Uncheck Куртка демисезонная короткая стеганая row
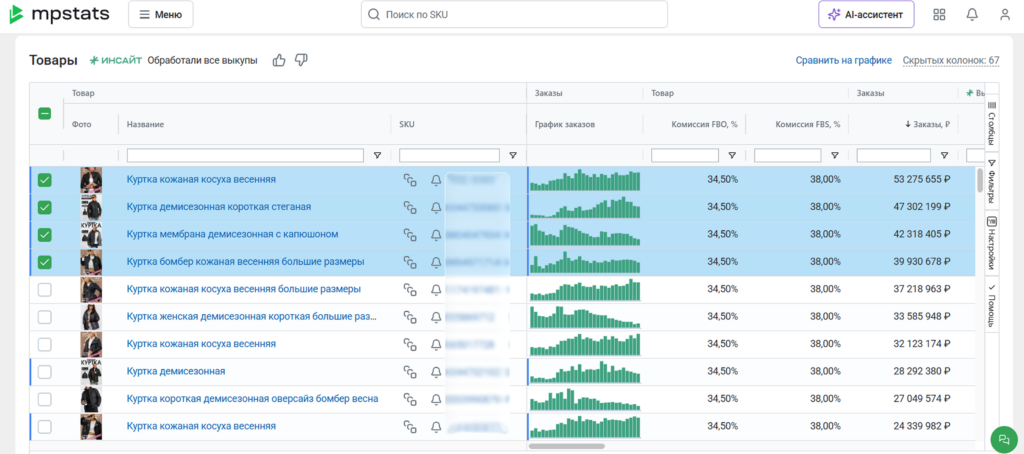Screen dimensions: 1024x454 44,207
